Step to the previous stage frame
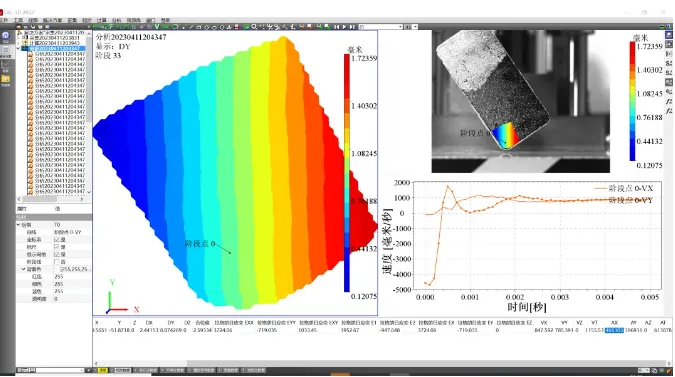 pyautogui.click(x=336, y=27)
